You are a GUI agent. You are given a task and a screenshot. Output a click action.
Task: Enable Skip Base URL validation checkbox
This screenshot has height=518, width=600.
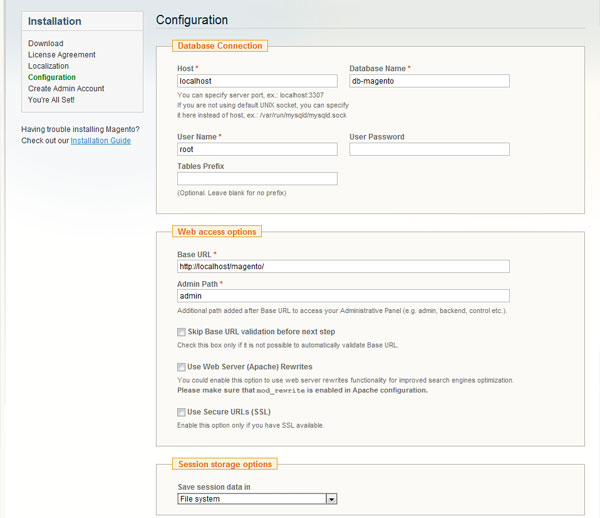[181, 332]
